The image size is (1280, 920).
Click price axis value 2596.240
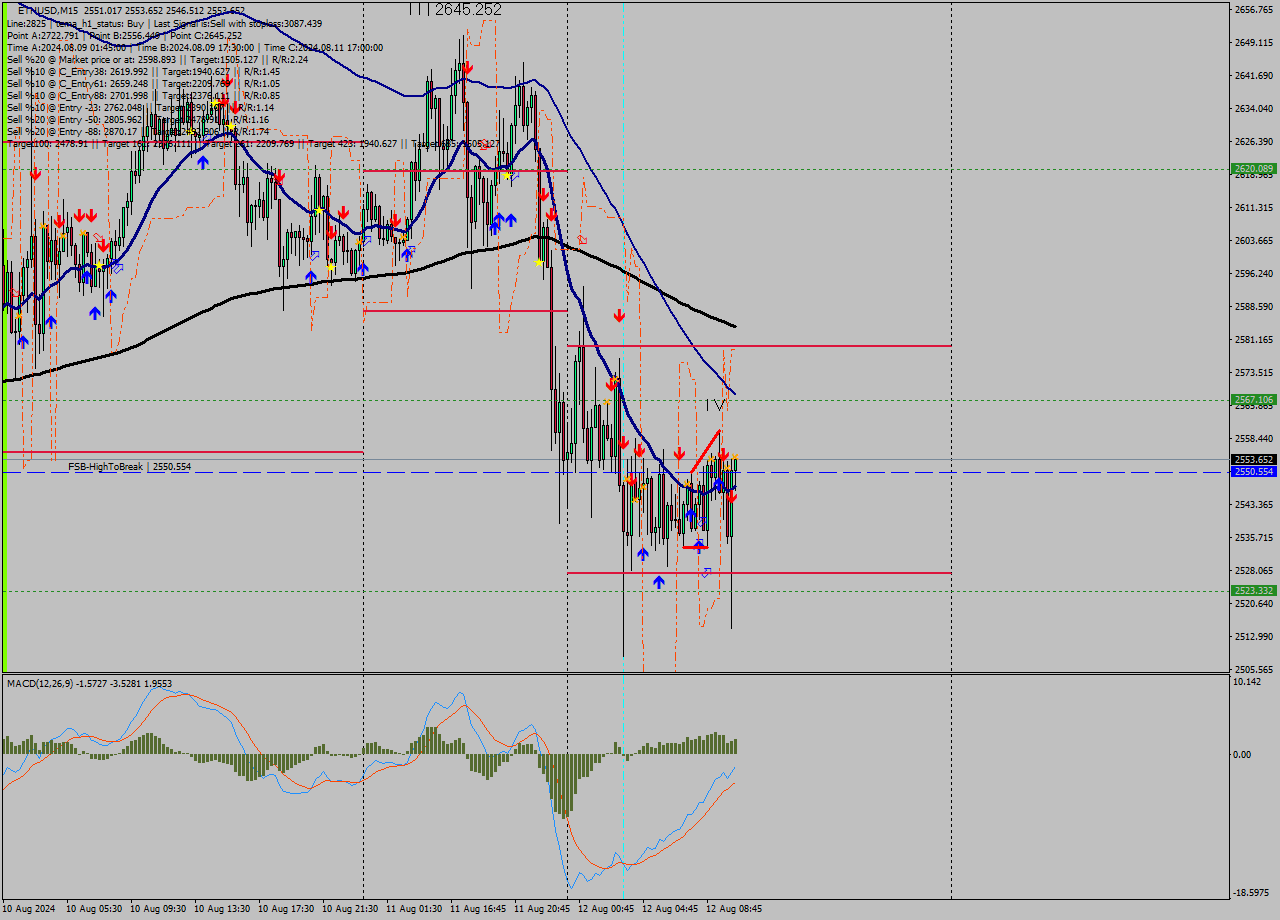coord(1254,273)
